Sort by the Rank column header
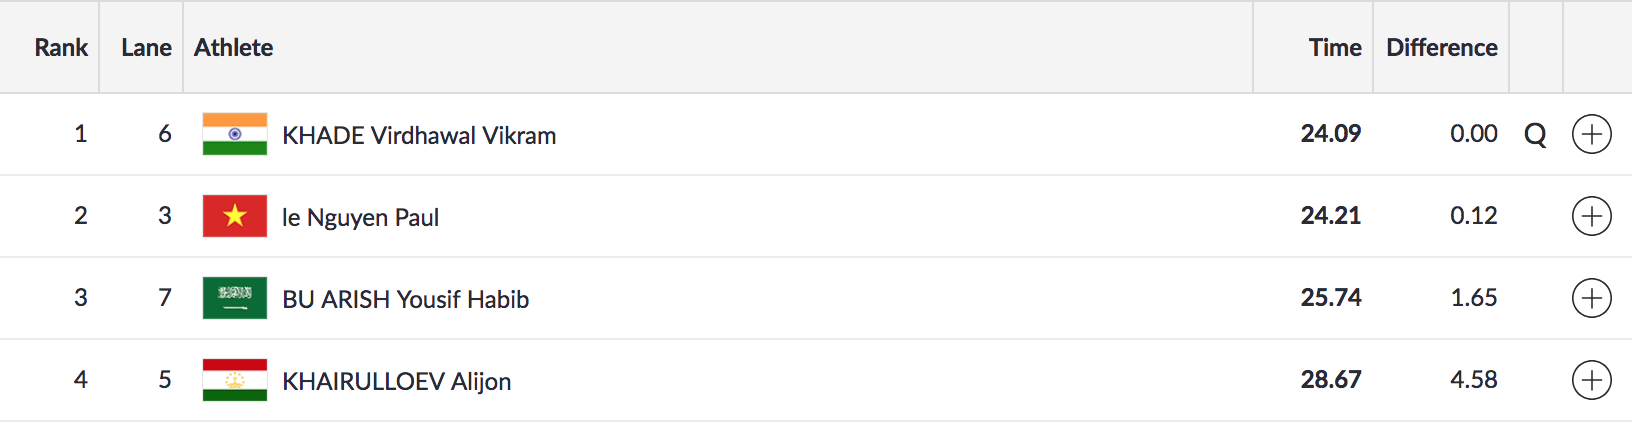 click(61, 48)
